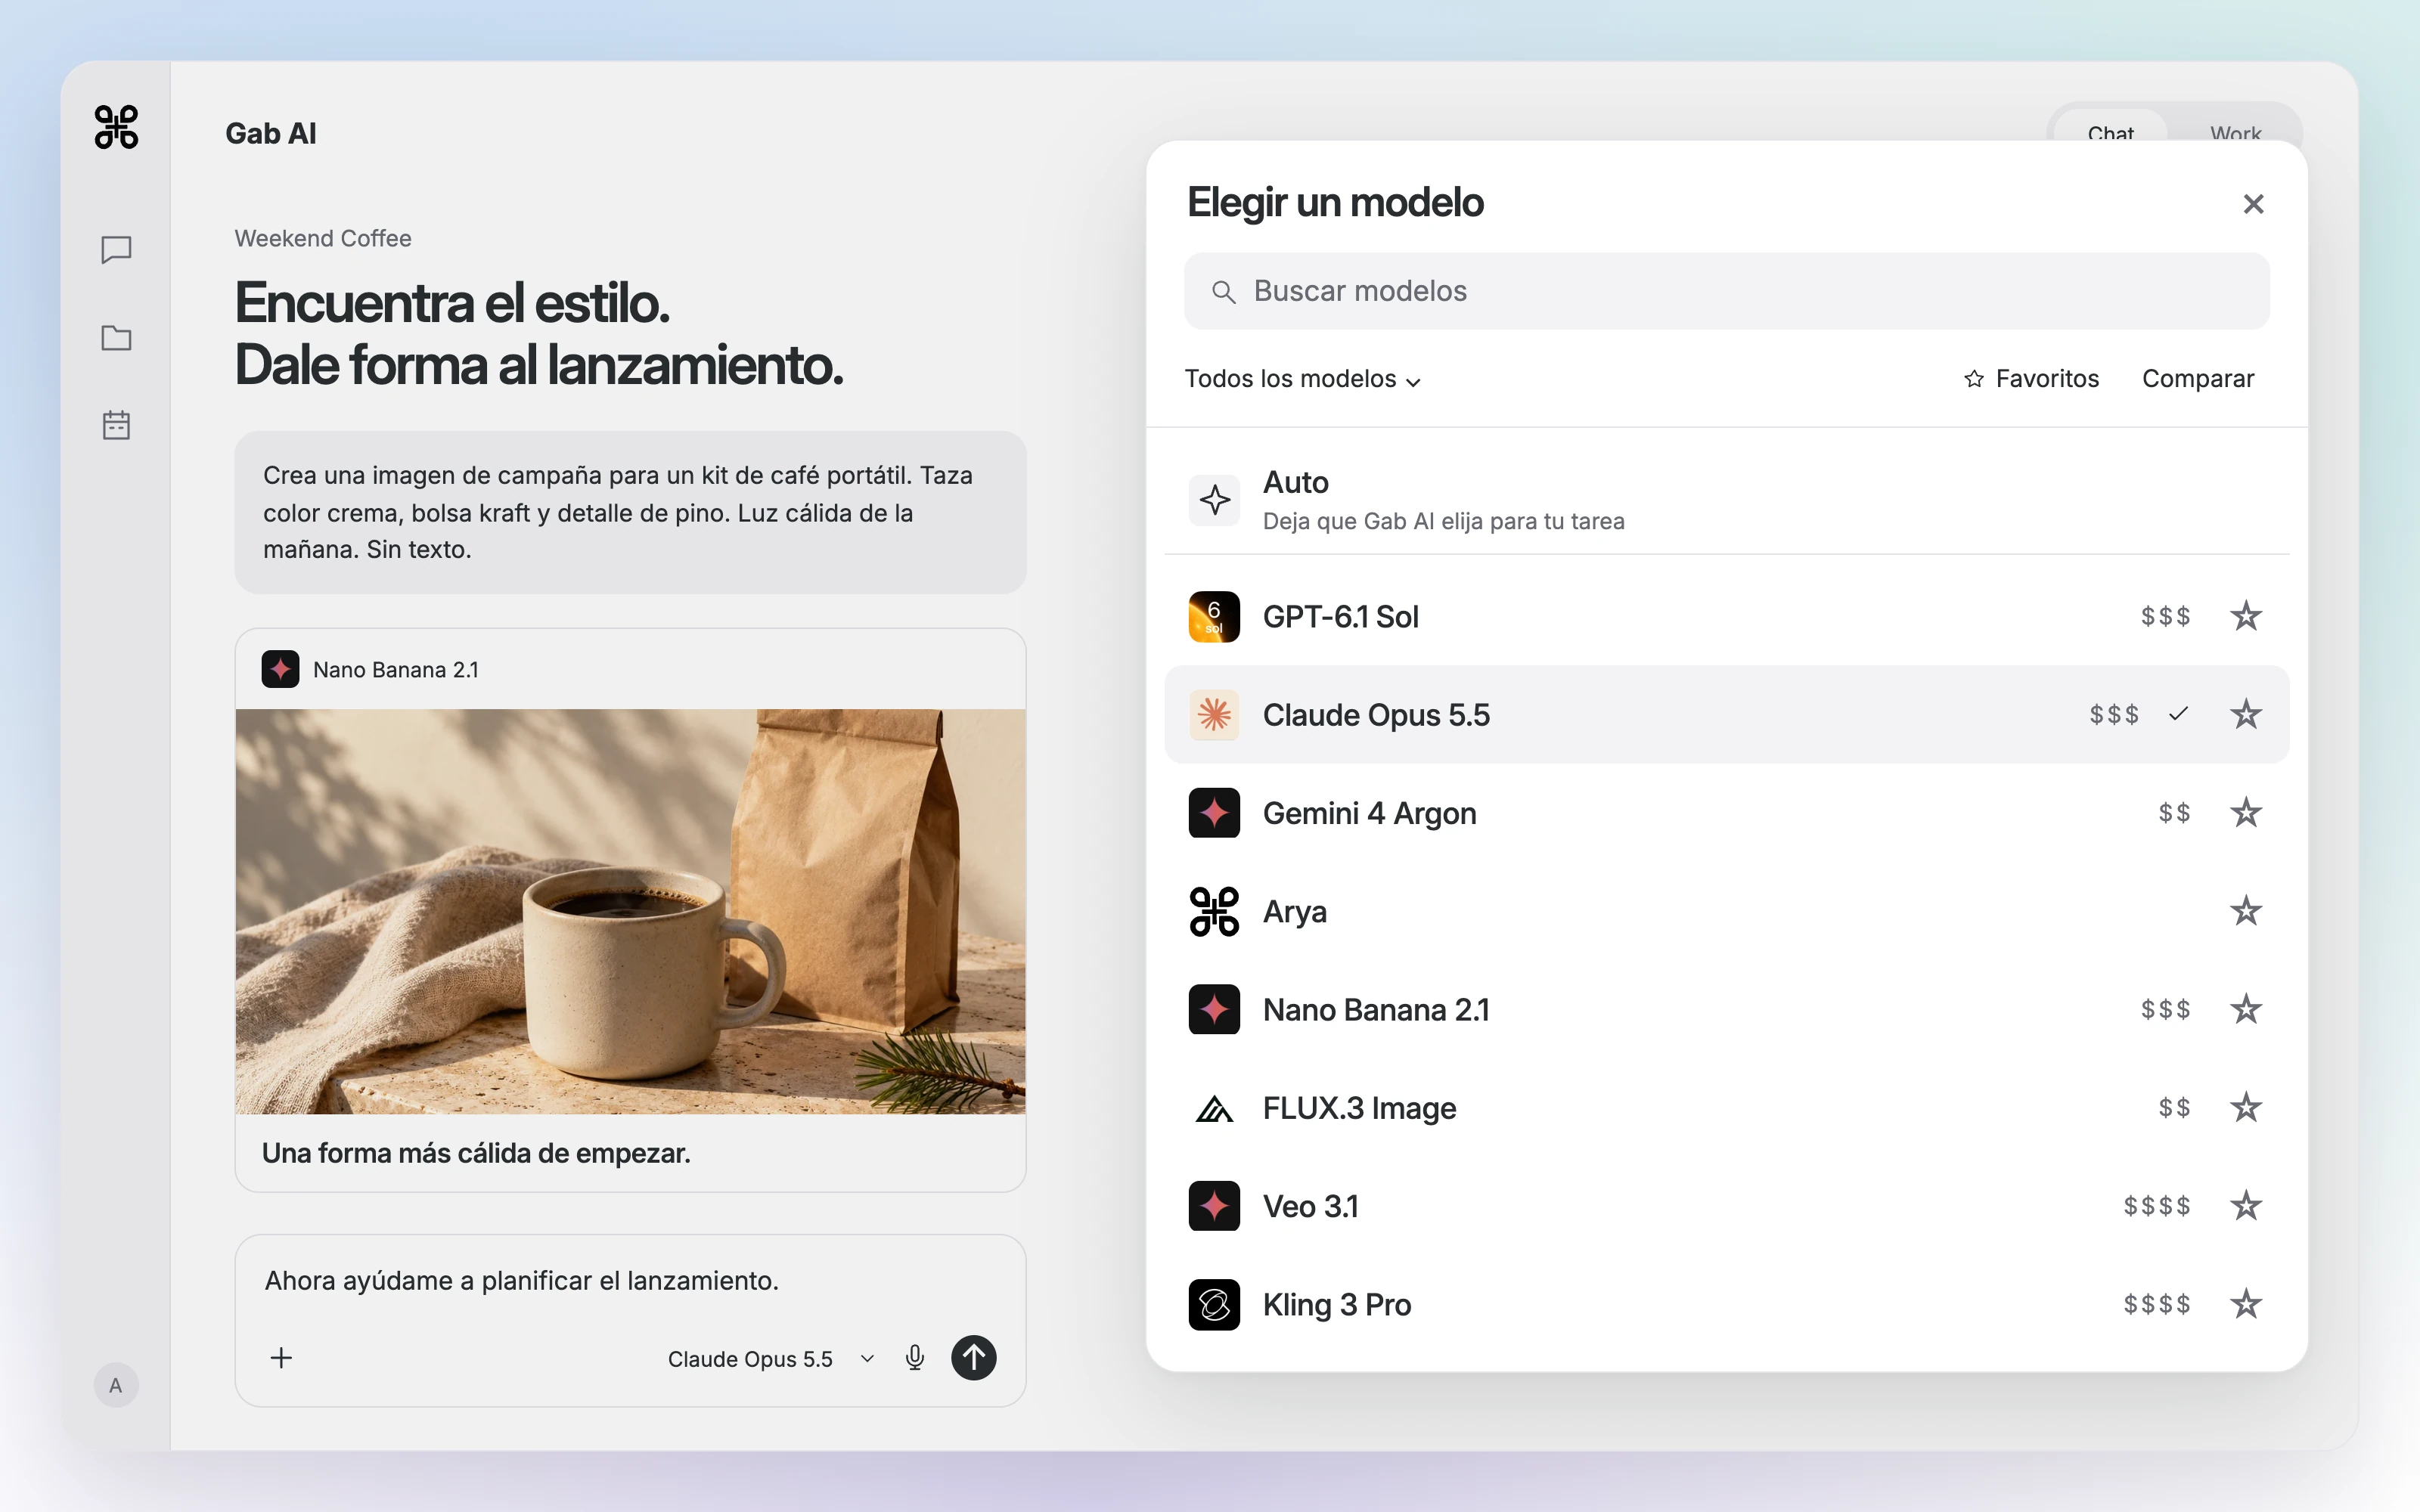Click the plus attachment icon in composer

pyautogui.click(x=281, y=1358)
